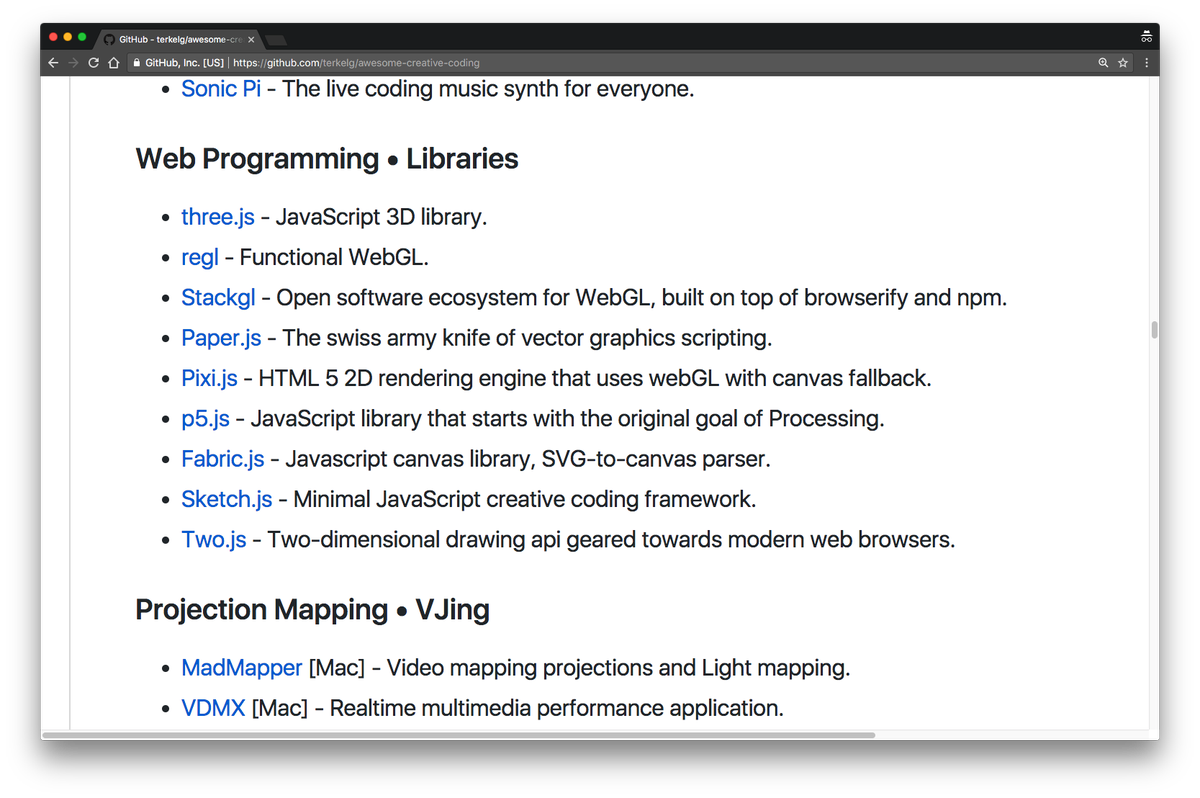Click the incognito icon in title bar

[x=1146, y=37]
